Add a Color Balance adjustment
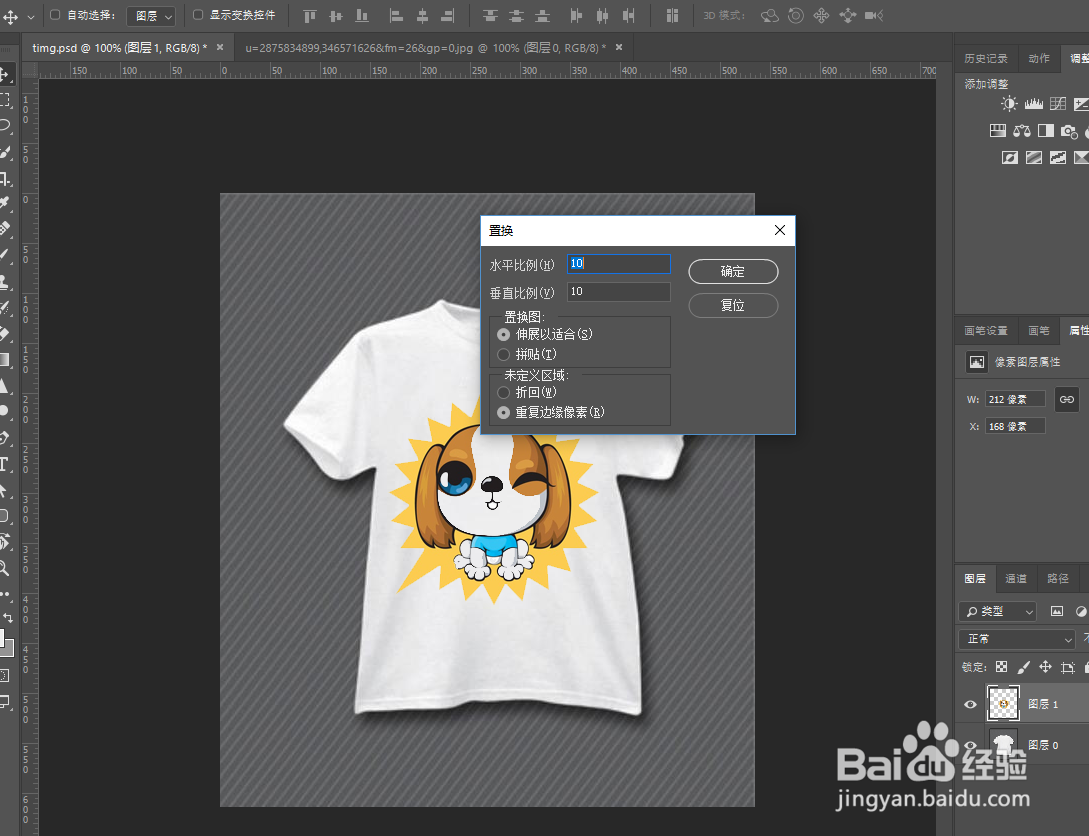Screen dimensions: 1089x836 [x=1022, y=131]
